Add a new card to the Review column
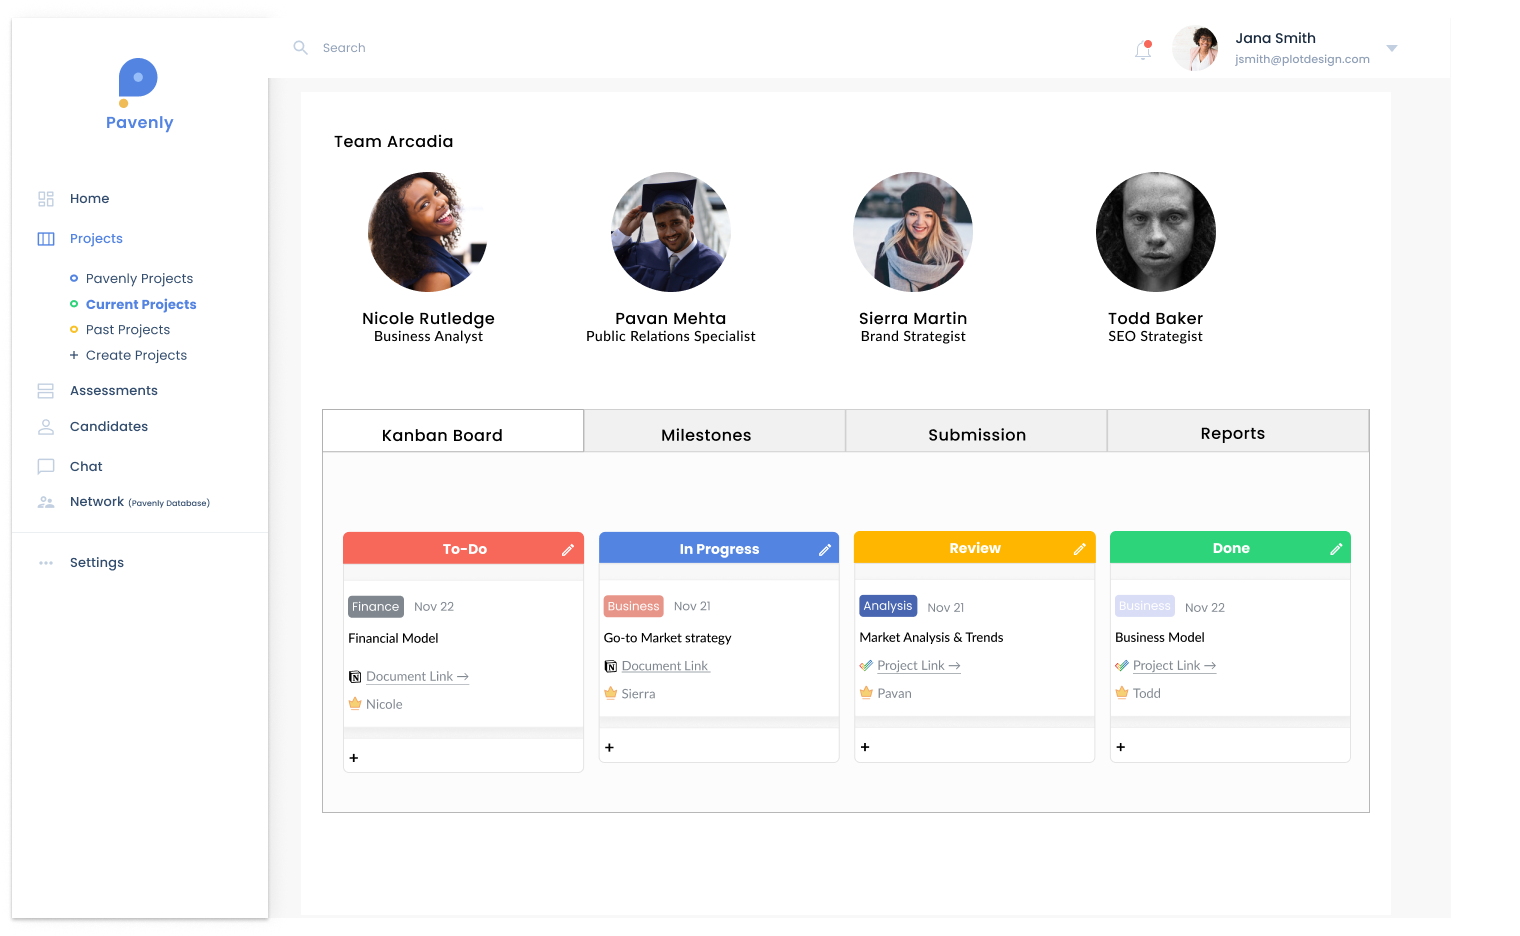The image size is (1520, 936). click(x=864, y=746)
